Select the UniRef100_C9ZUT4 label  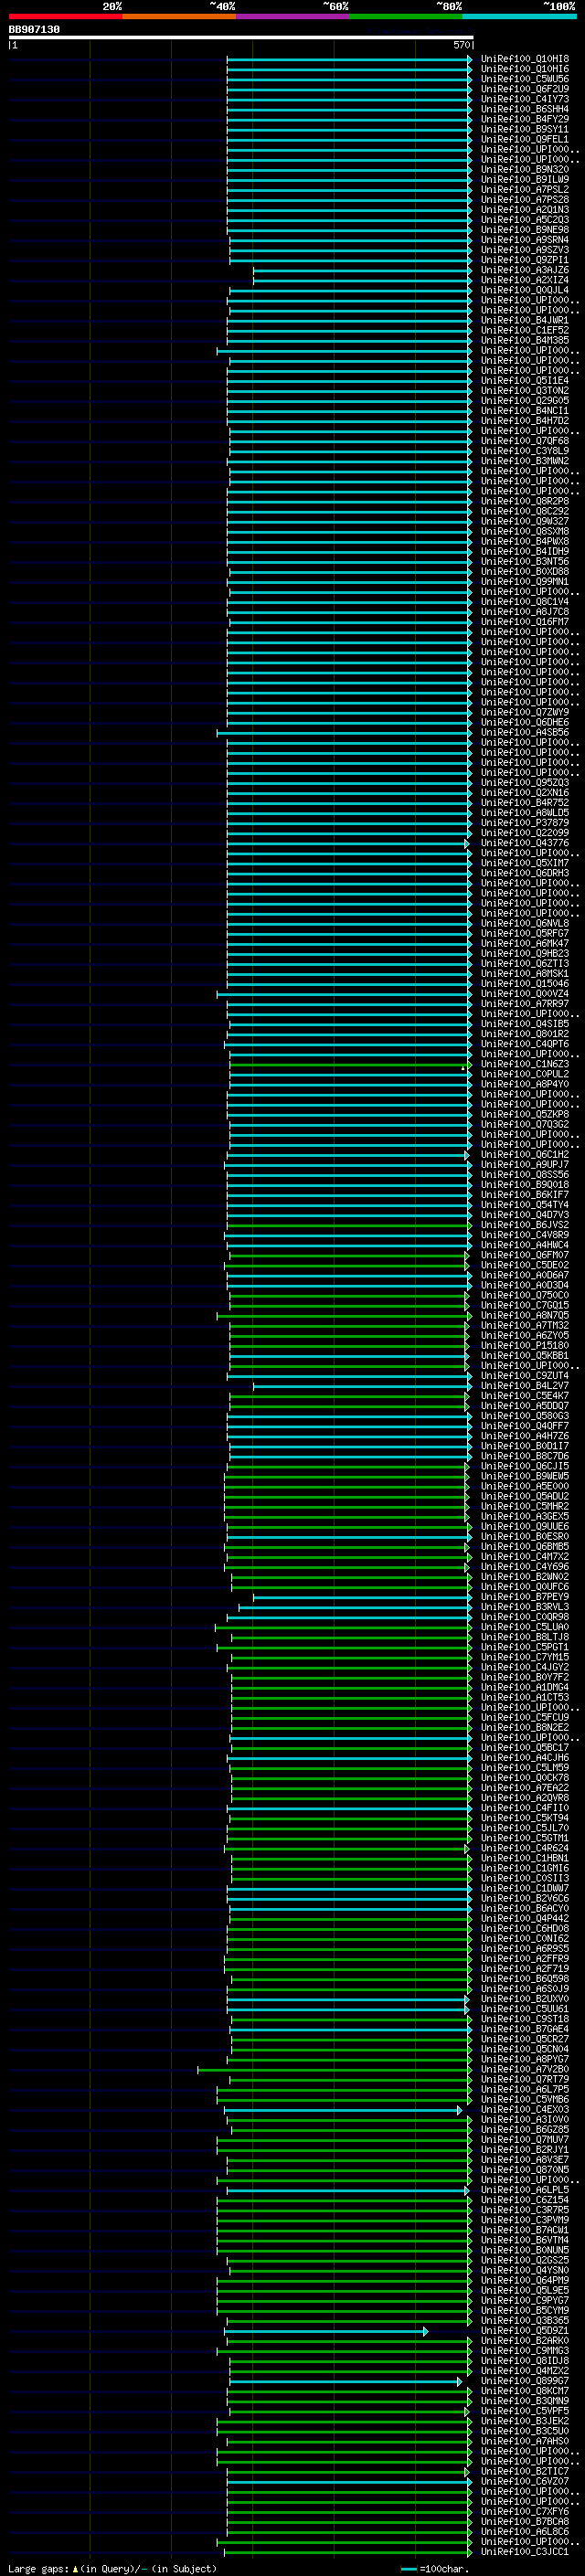coord(525,1376)
